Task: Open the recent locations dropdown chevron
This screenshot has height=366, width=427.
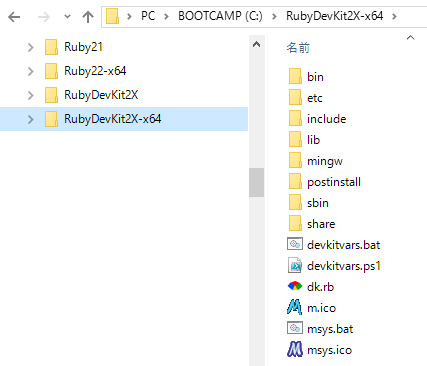Action: [x=67, y=16]
